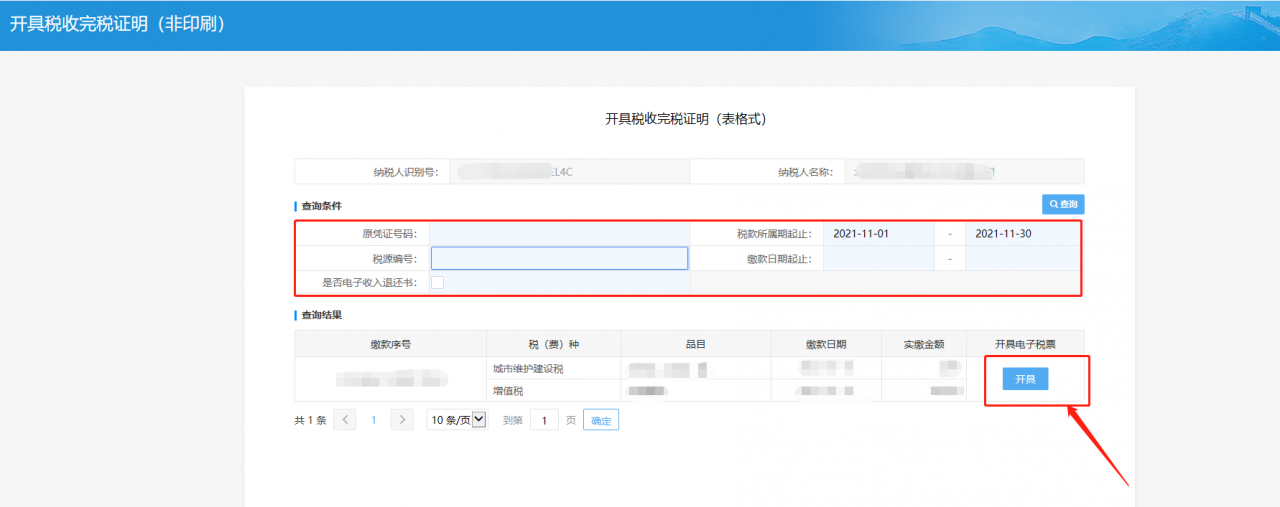The image size is (1280, 507).
Task: Select page number 1 in pagination
Action: pyautogui.click(x=374, y=420)
